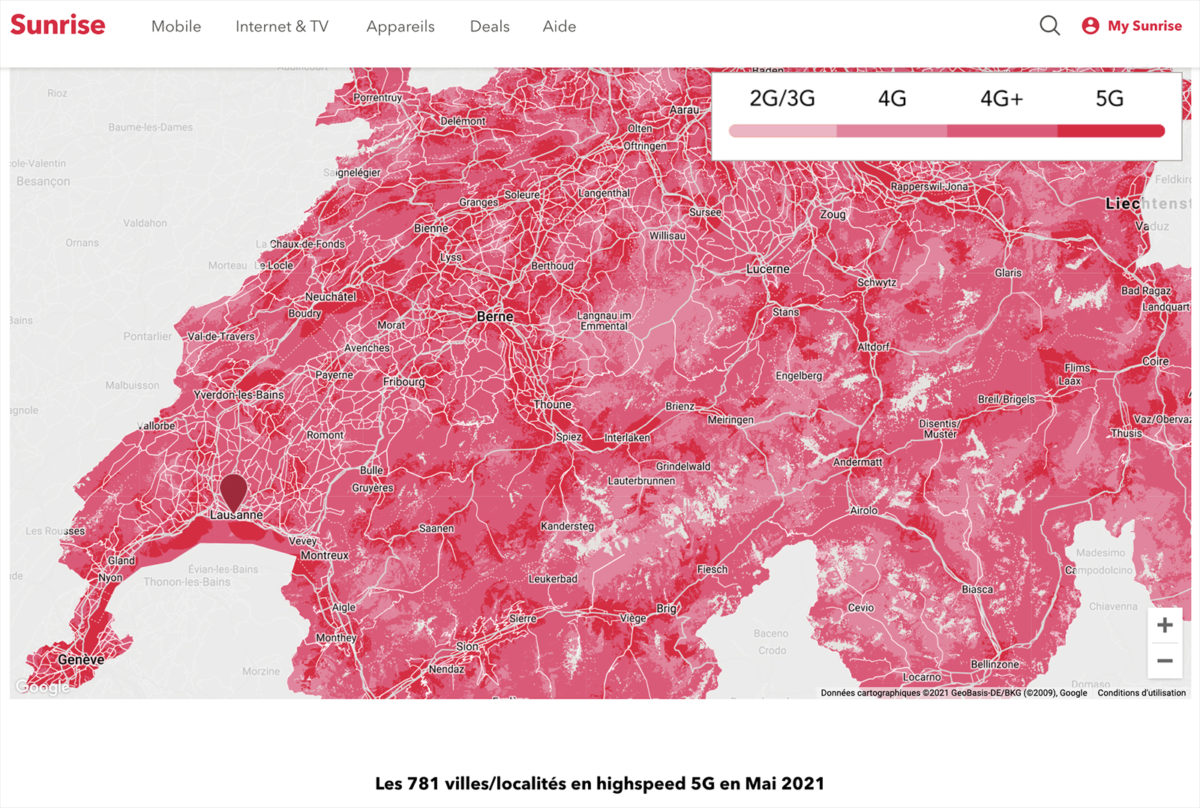The width and height of the screenshot is (1200, 808).
Task: Click Bienne label on the map
Action: tap(431, 228)
